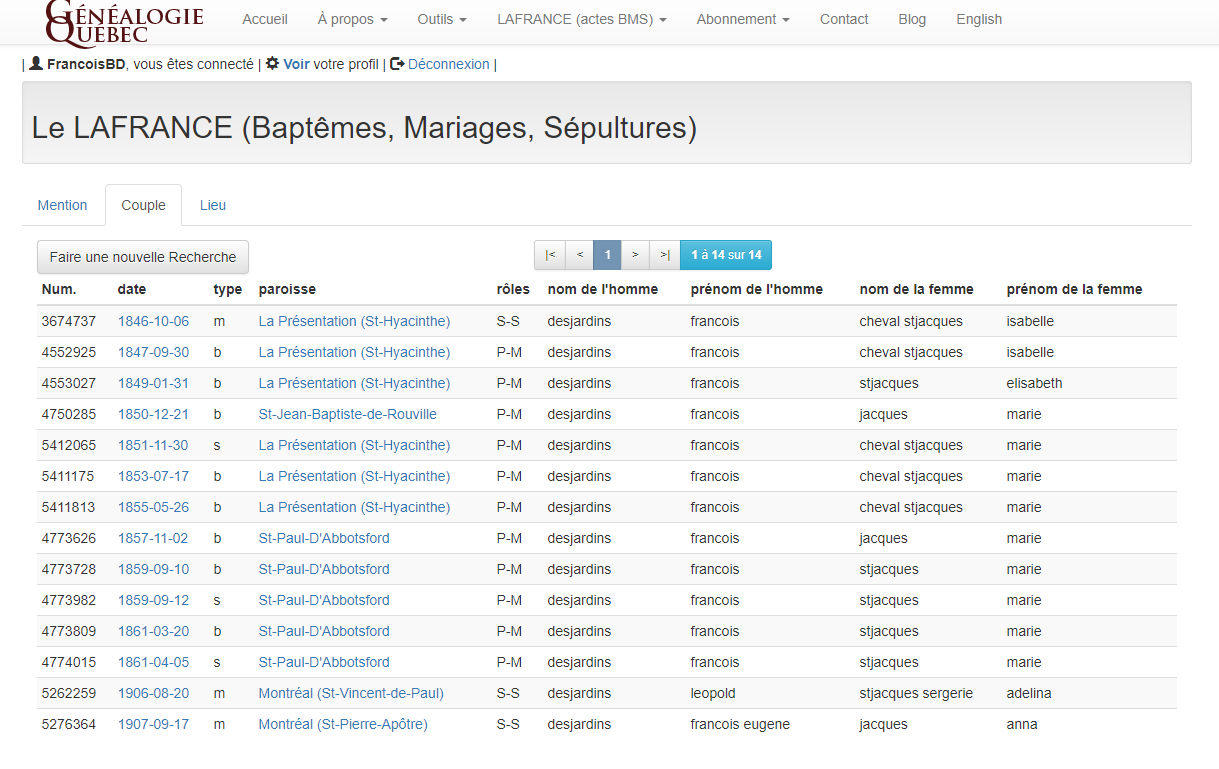The width and height of the screenshot is (1219, 769).
Task: Open record dated 1853-07-17
Action: [153, 476]
